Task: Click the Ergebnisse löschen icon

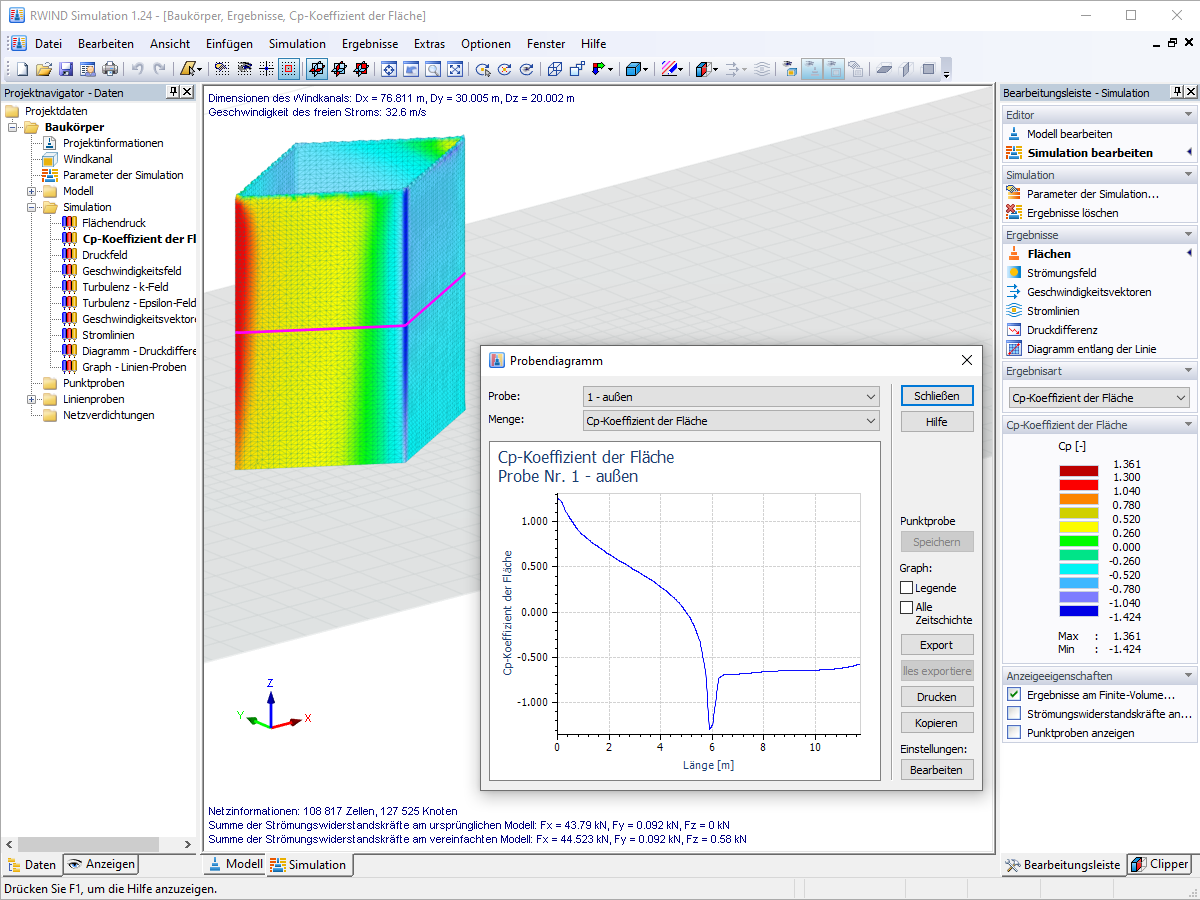Action: point(1014,213)
